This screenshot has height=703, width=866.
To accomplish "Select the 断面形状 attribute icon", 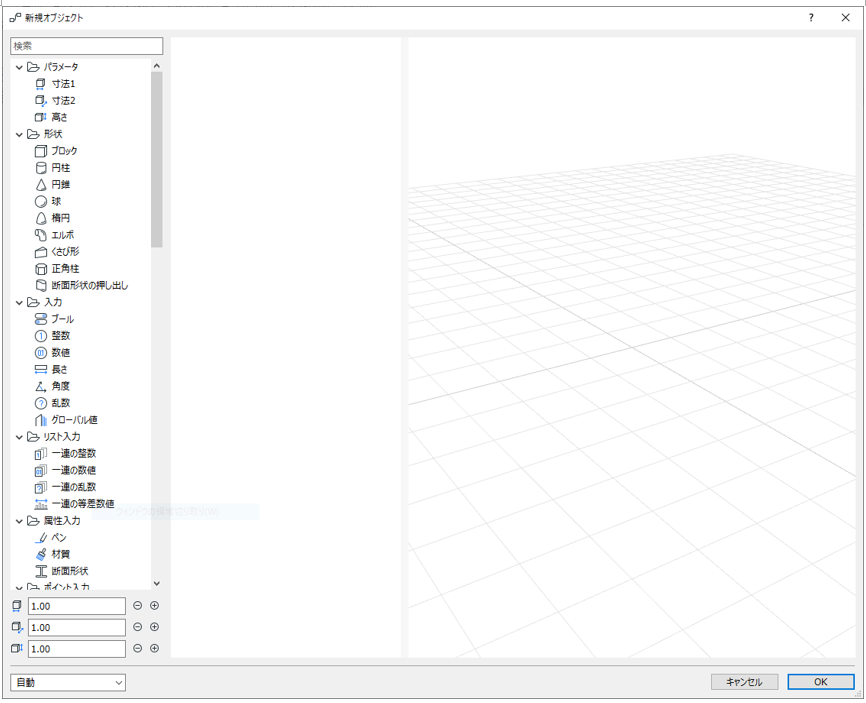I will pos(40,571).
